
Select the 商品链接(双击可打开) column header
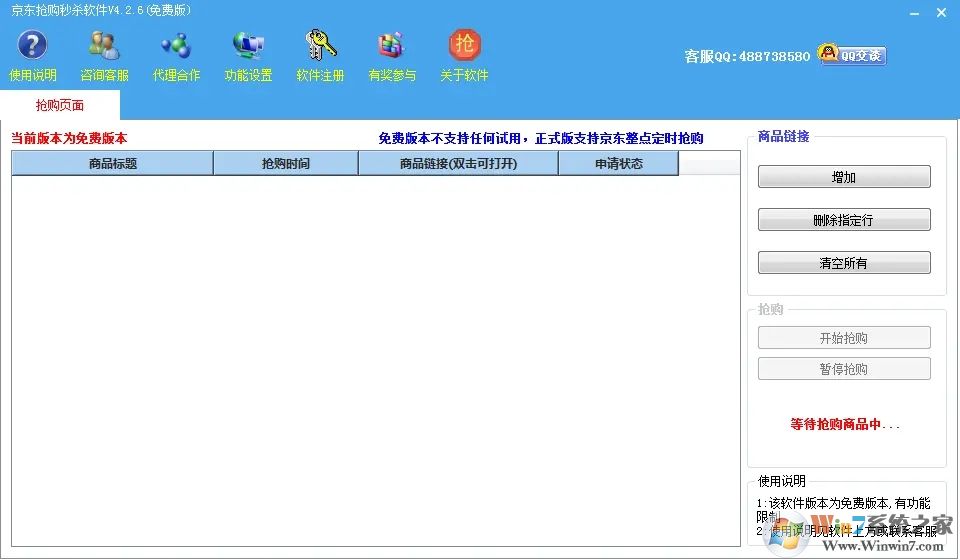point(458,164)
